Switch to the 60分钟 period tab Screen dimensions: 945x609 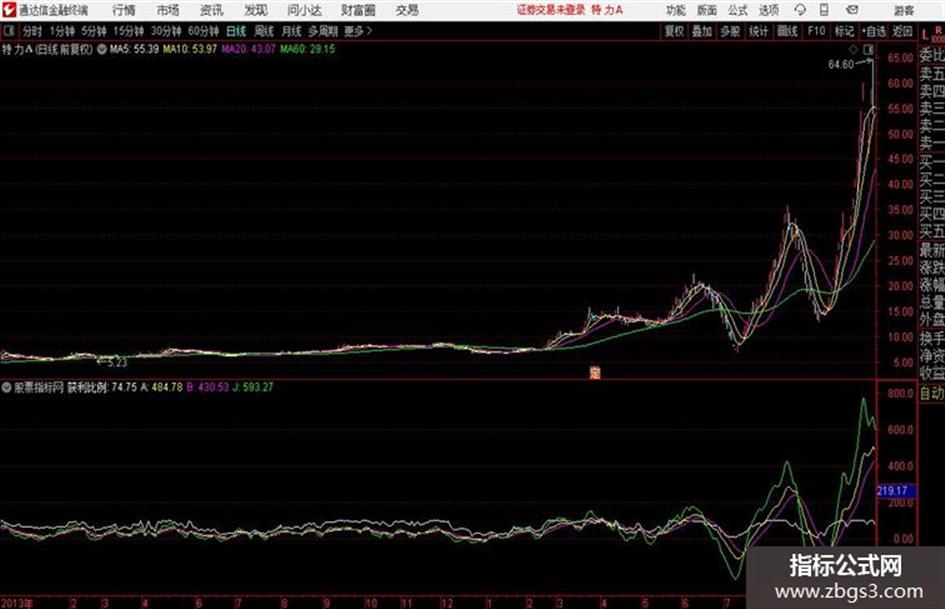[x=203, y=31]
